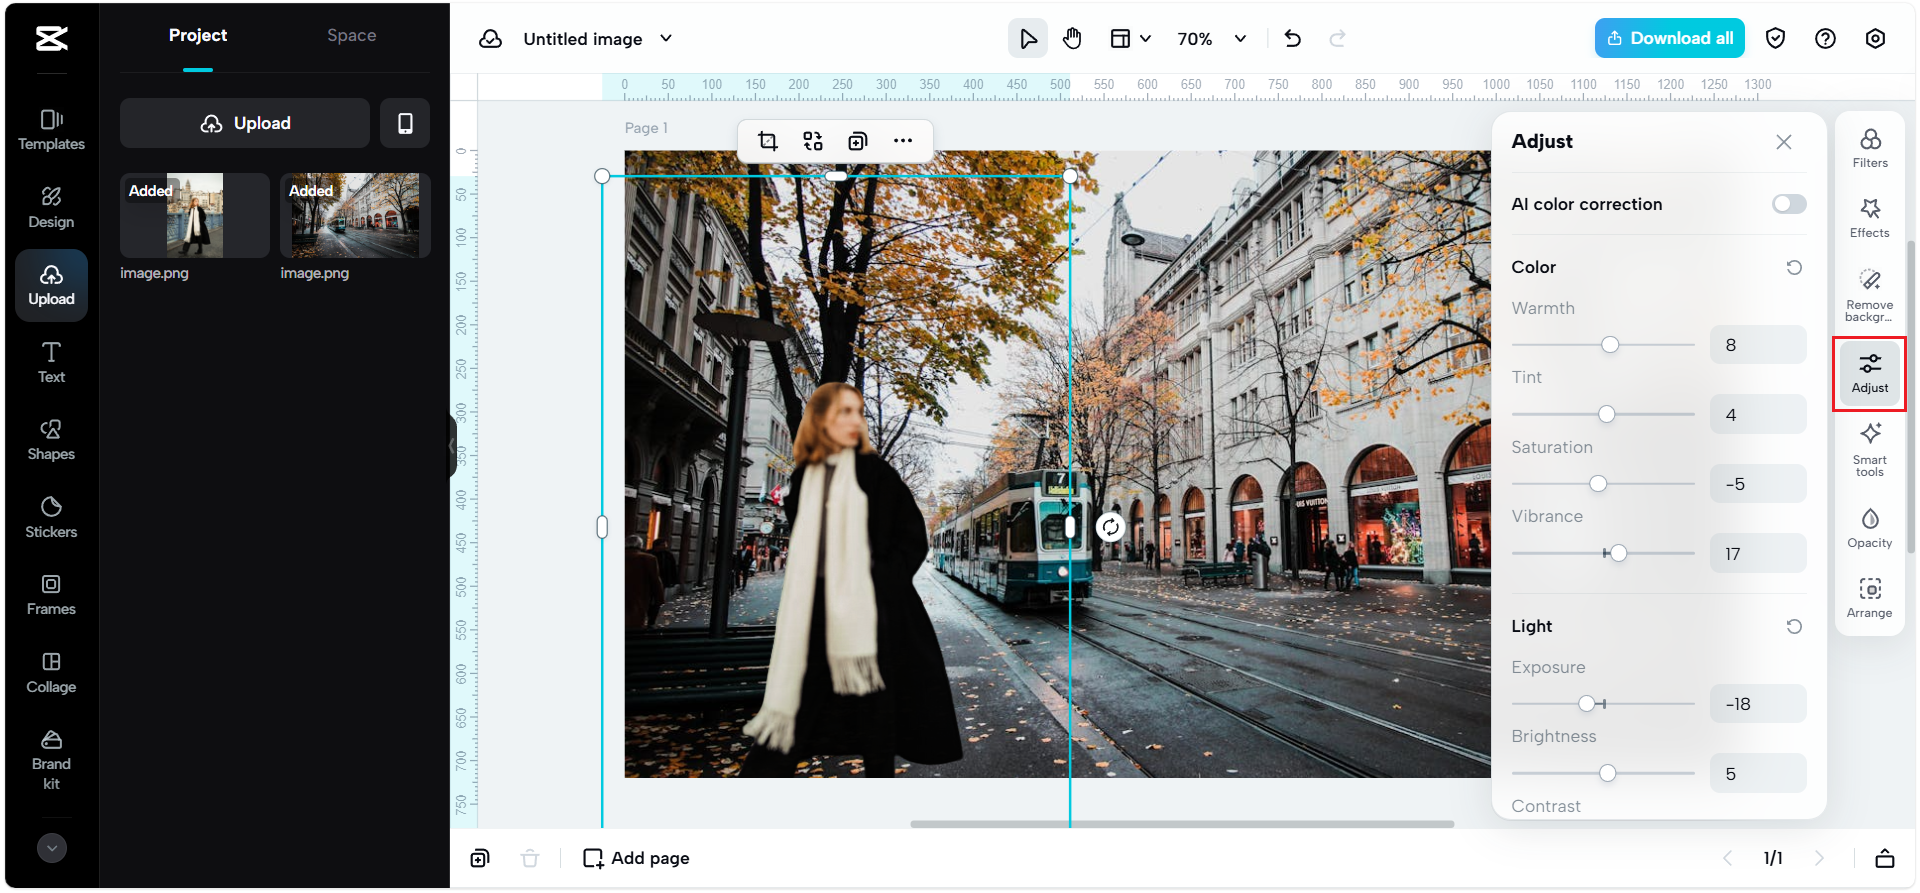The width and height of the screenshot is (1920, 893).
Task: Open the Filters panel
Action: click(x=1869, y=148)
